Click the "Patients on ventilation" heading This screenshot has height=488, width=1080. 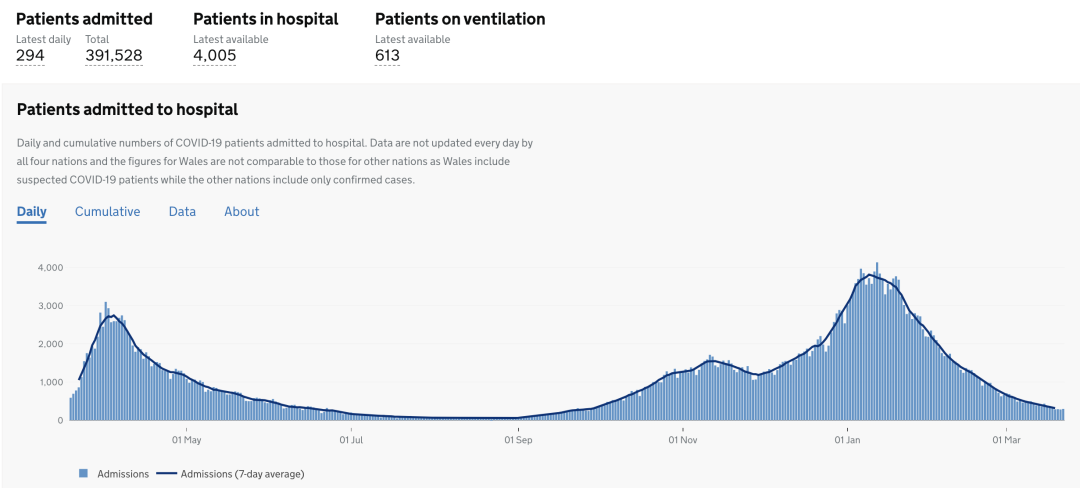click(460, 19)
